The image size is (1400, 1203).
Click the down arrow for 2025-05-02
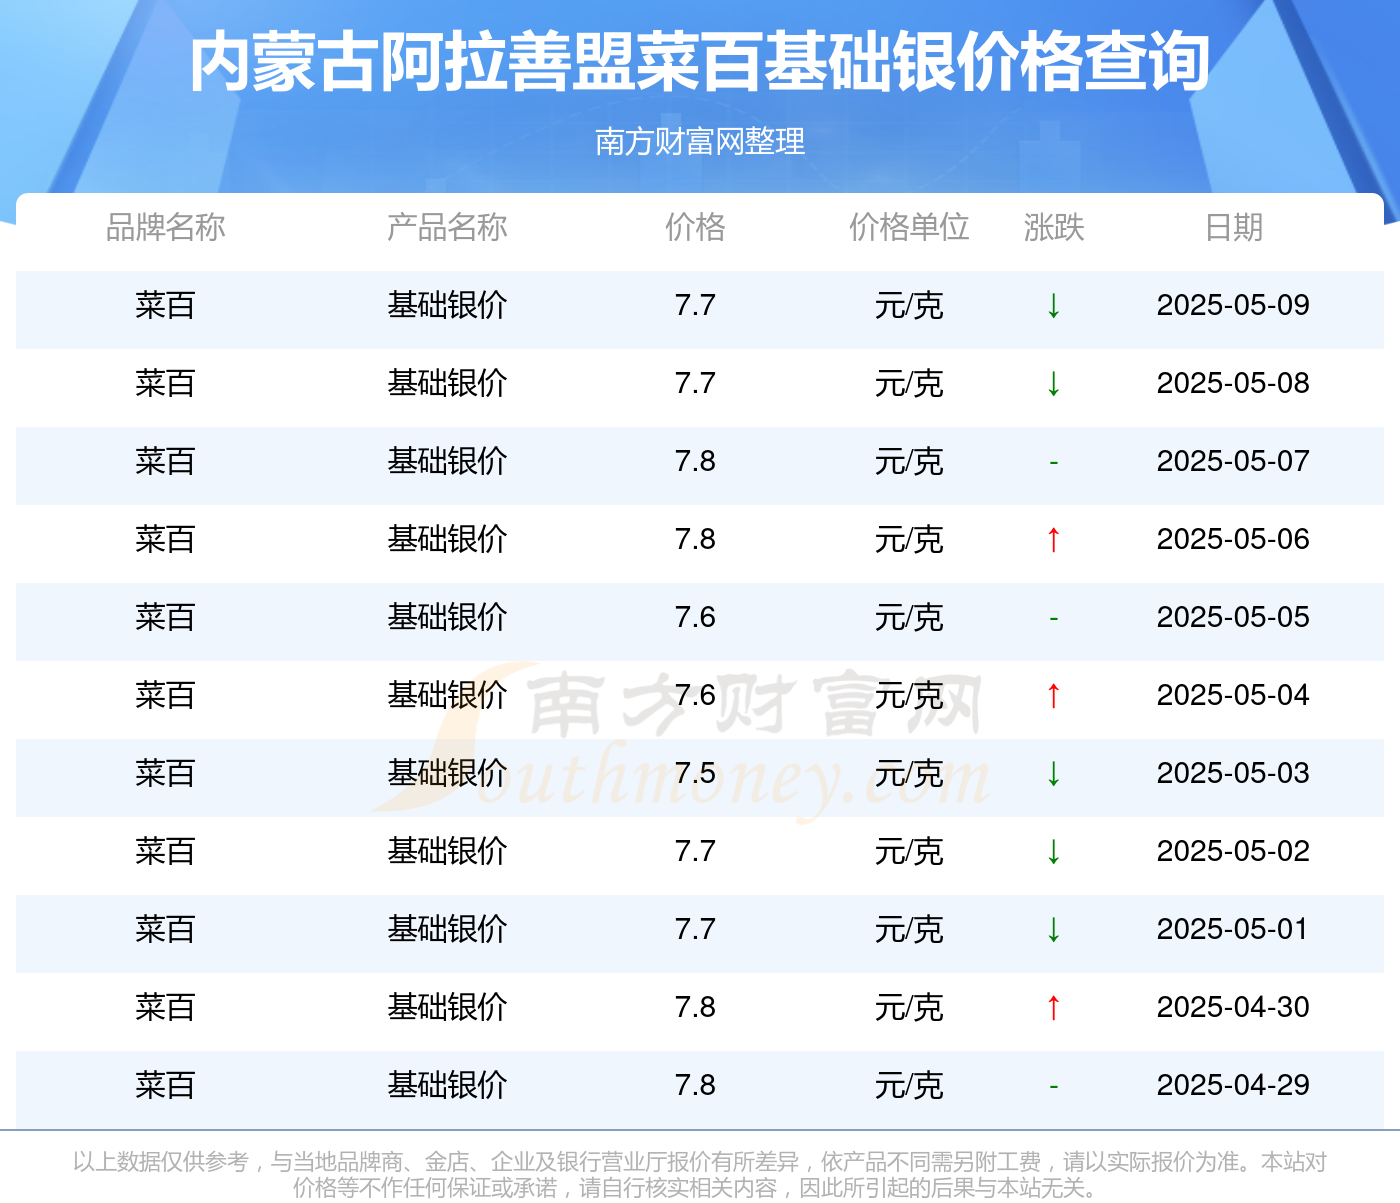coord(1053,851)
